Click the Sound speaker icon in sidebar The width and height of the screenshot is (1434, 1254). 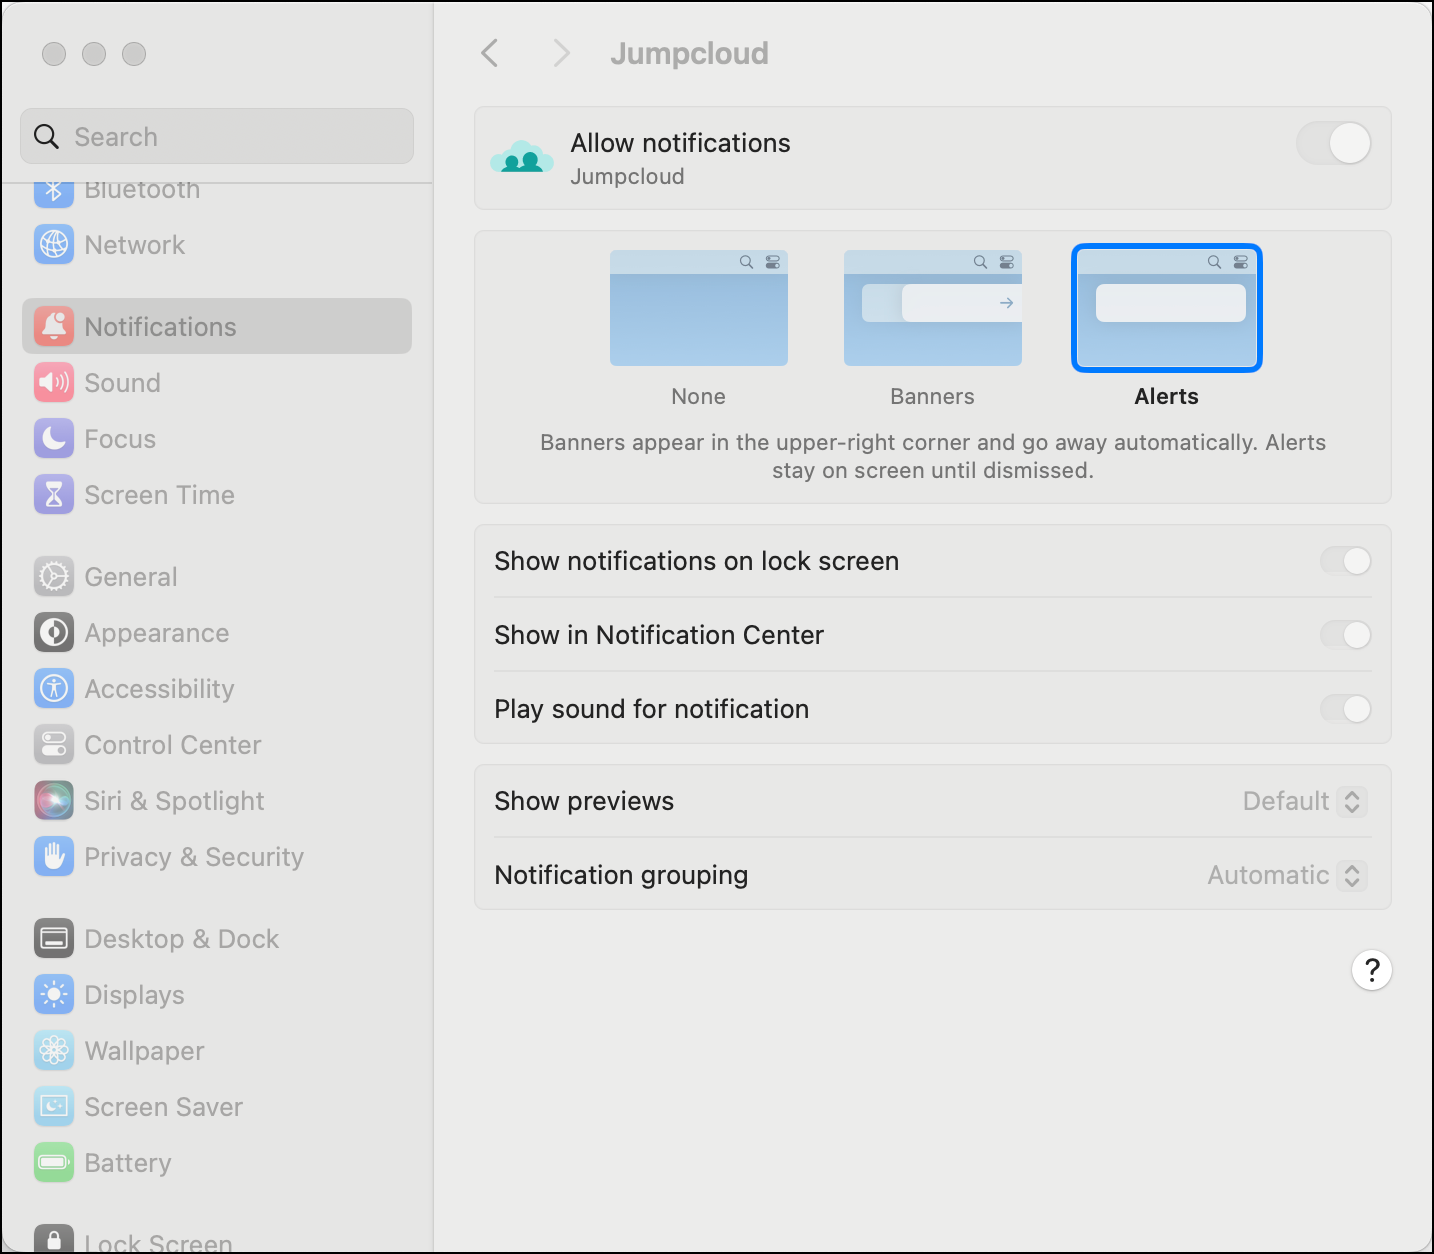click(x=54, y=383)
